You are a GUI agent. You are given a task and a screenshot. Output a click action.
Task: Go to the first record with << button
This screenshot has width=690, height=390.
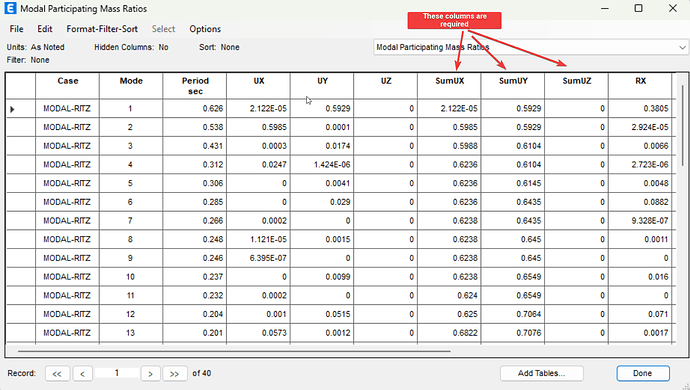pos(57,373)
